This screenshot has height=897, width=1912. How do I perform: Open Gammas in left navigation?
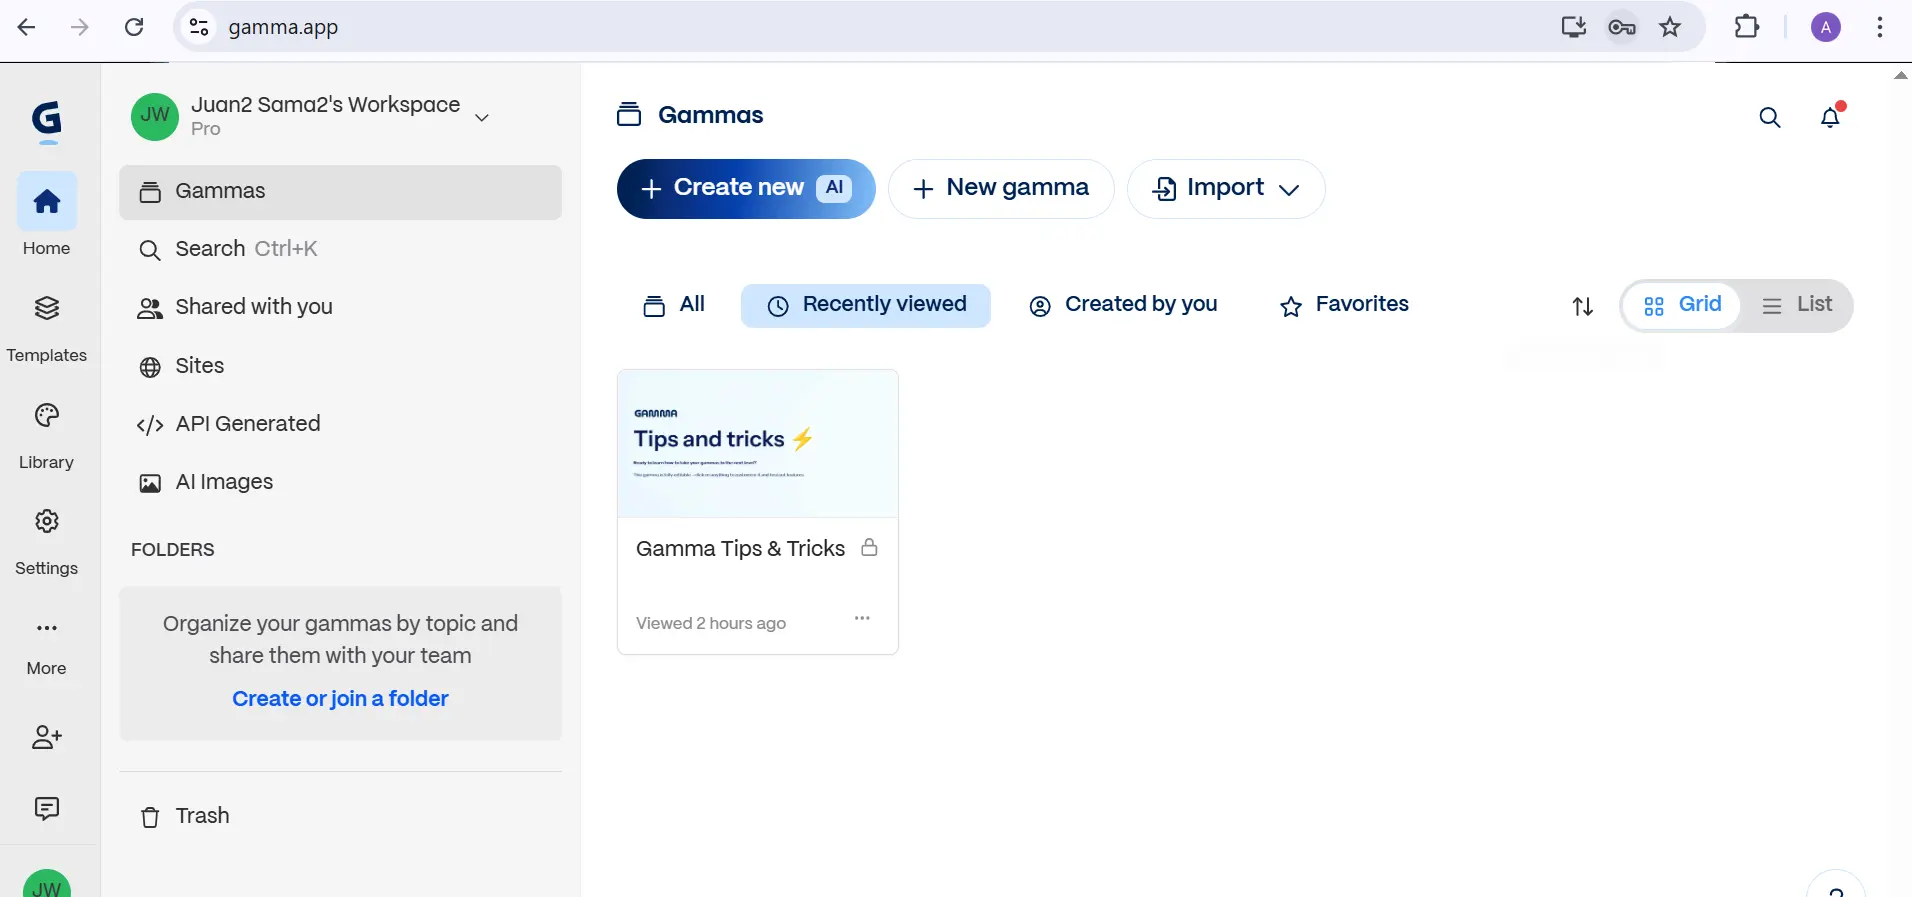[340, 192]
